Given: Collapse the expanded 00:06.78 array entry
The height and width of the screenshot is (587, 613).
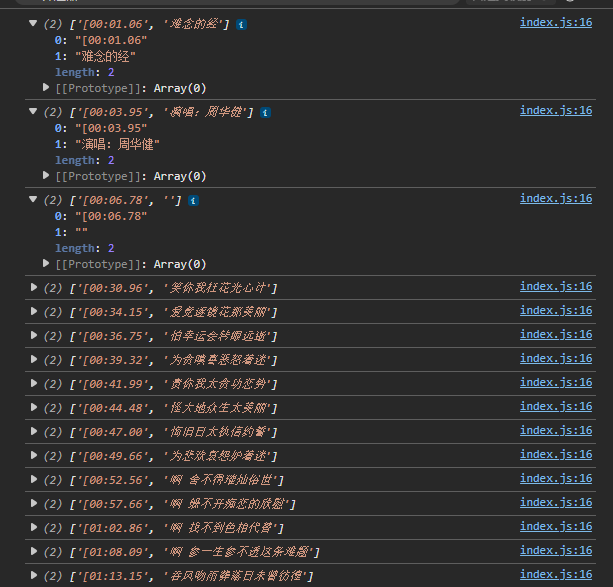Looking at the screenshot, I should click(x=33, y=199).
